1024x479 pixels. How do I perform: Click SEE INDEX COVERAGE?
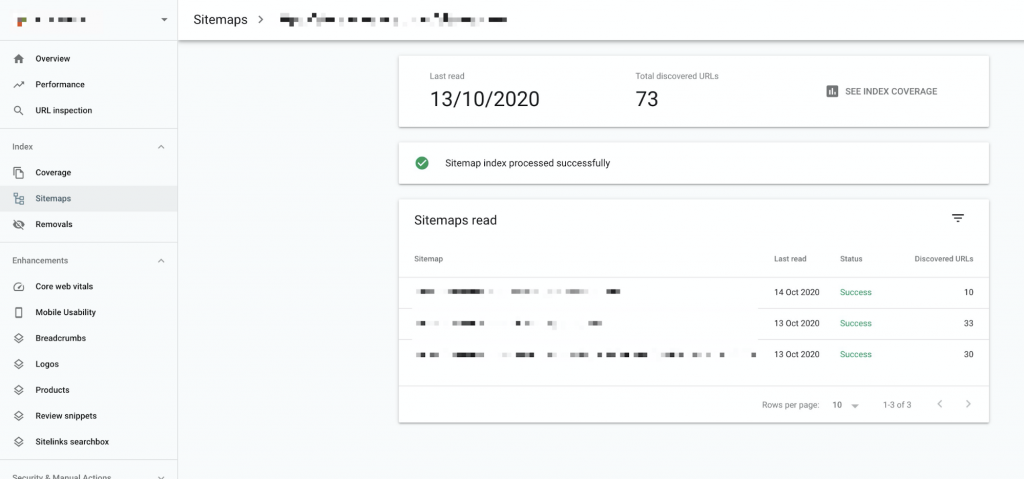click(891, 91)
